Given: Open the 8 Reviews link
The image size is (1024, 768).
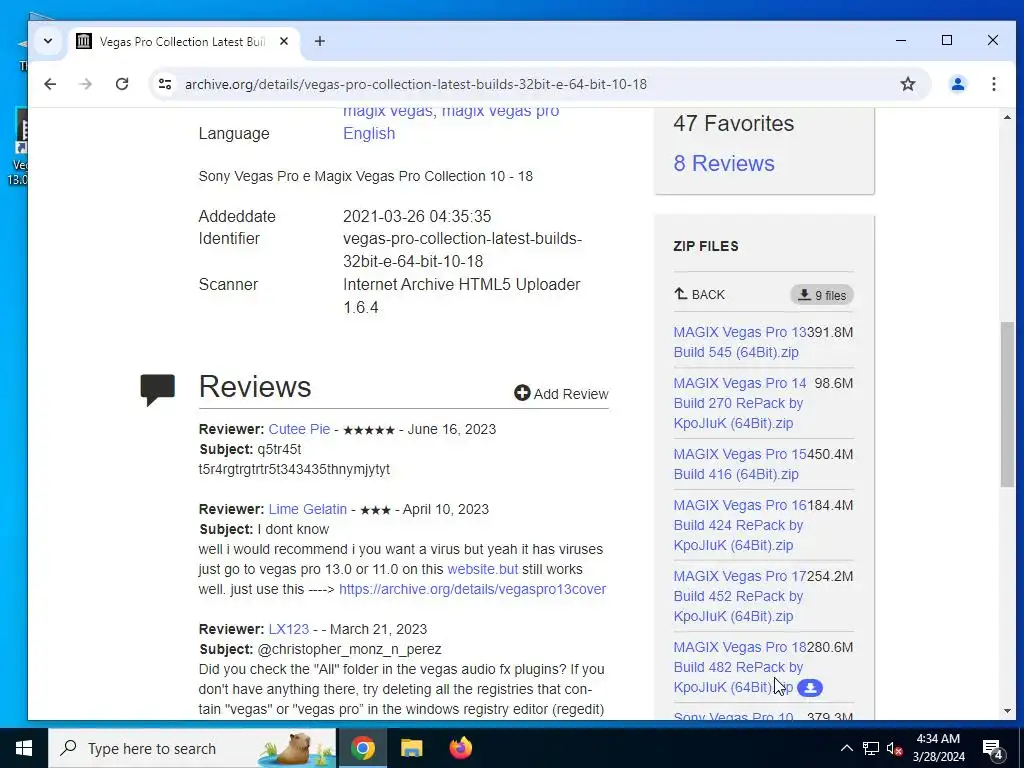Looking at the screenshot, I should [724, 163].
